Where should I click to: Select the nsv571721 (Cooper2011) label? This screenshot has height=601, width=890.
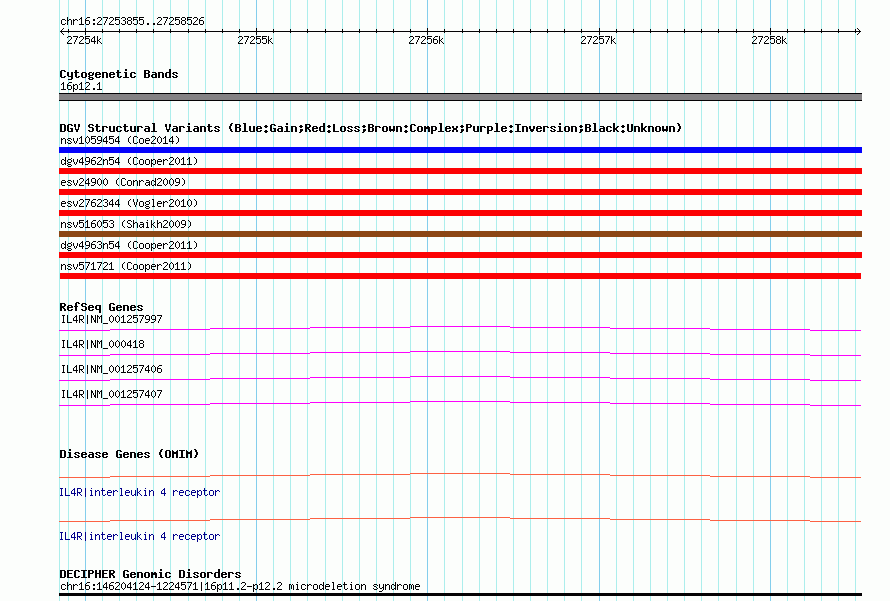pyautogui.click(x=126, y=266)
